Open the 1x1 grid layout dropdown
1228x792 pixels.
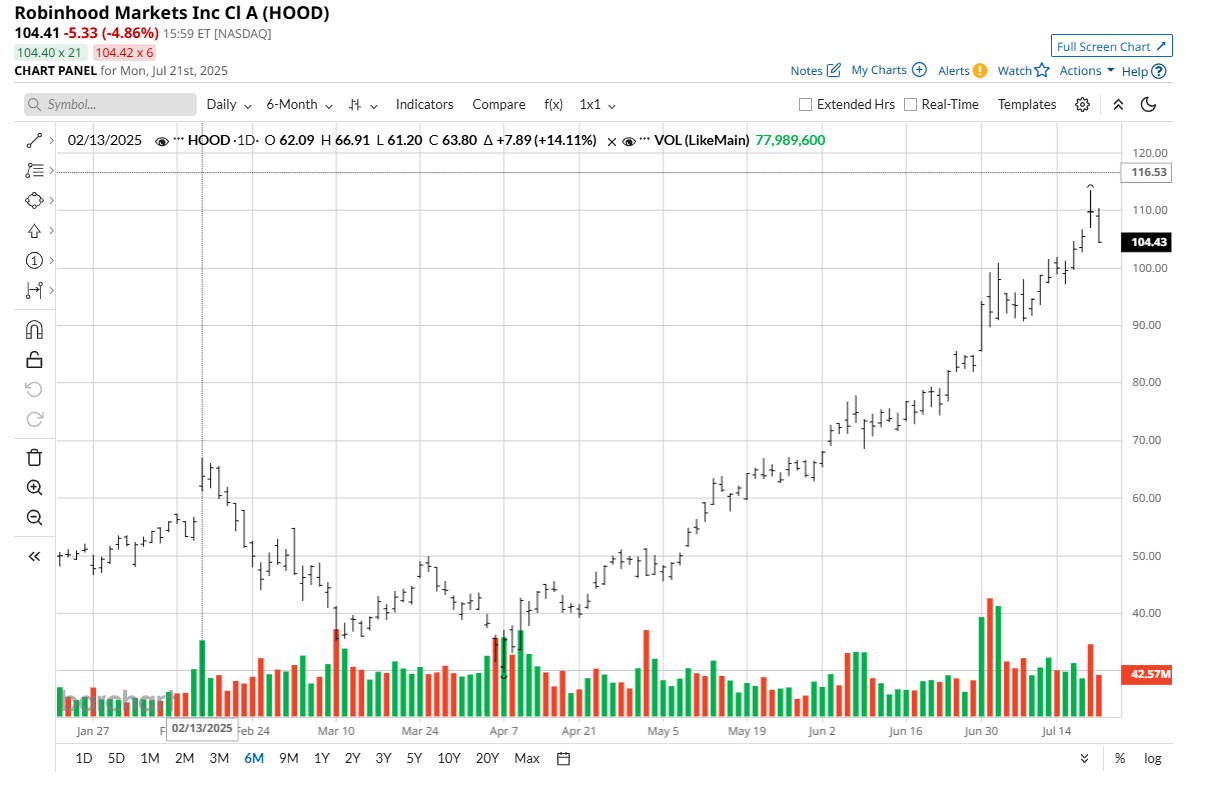[598, 104]
